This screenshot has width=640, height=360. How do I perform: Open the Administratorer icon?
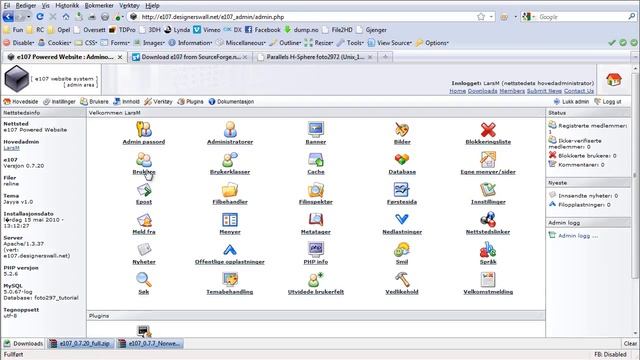(230, 129)
